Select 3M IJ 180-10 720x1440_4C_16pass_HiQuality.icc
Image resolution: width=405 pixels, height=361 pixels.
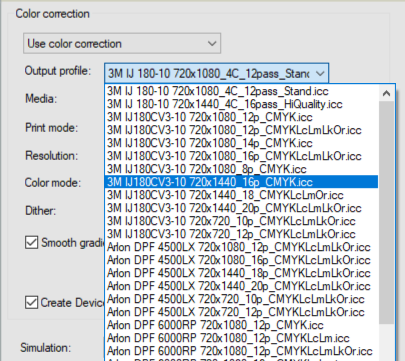[x=242, y=104]
